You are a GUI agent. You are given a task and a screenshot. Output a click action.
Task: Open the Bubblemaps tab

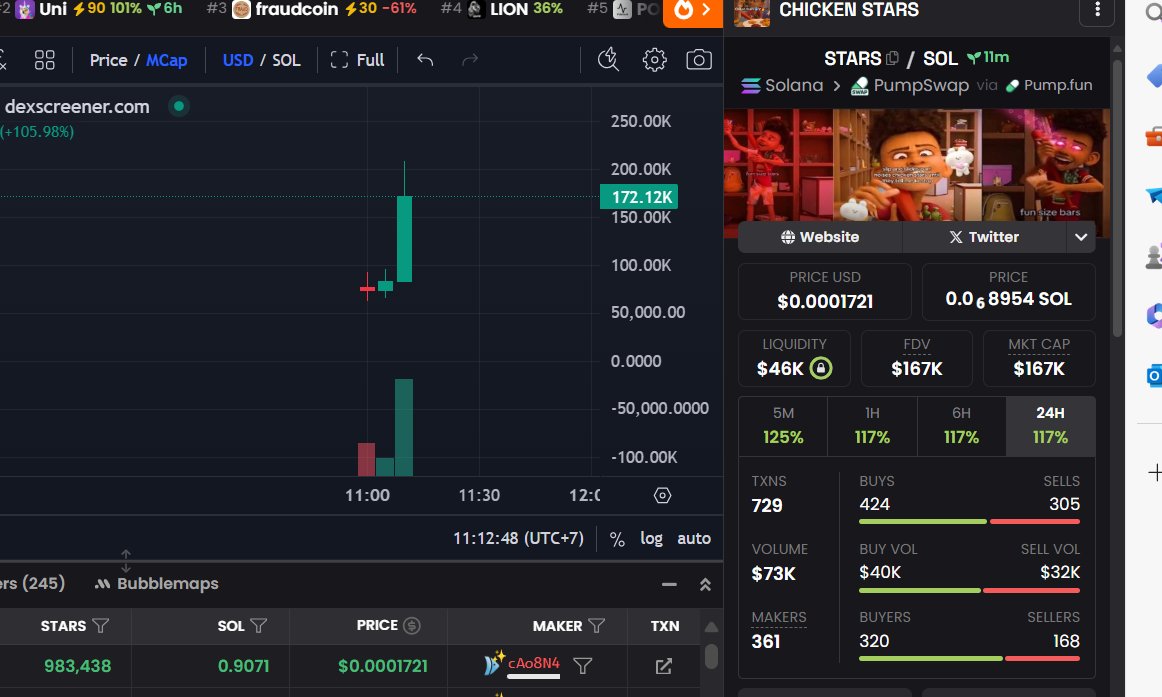[x=157, y=584]
